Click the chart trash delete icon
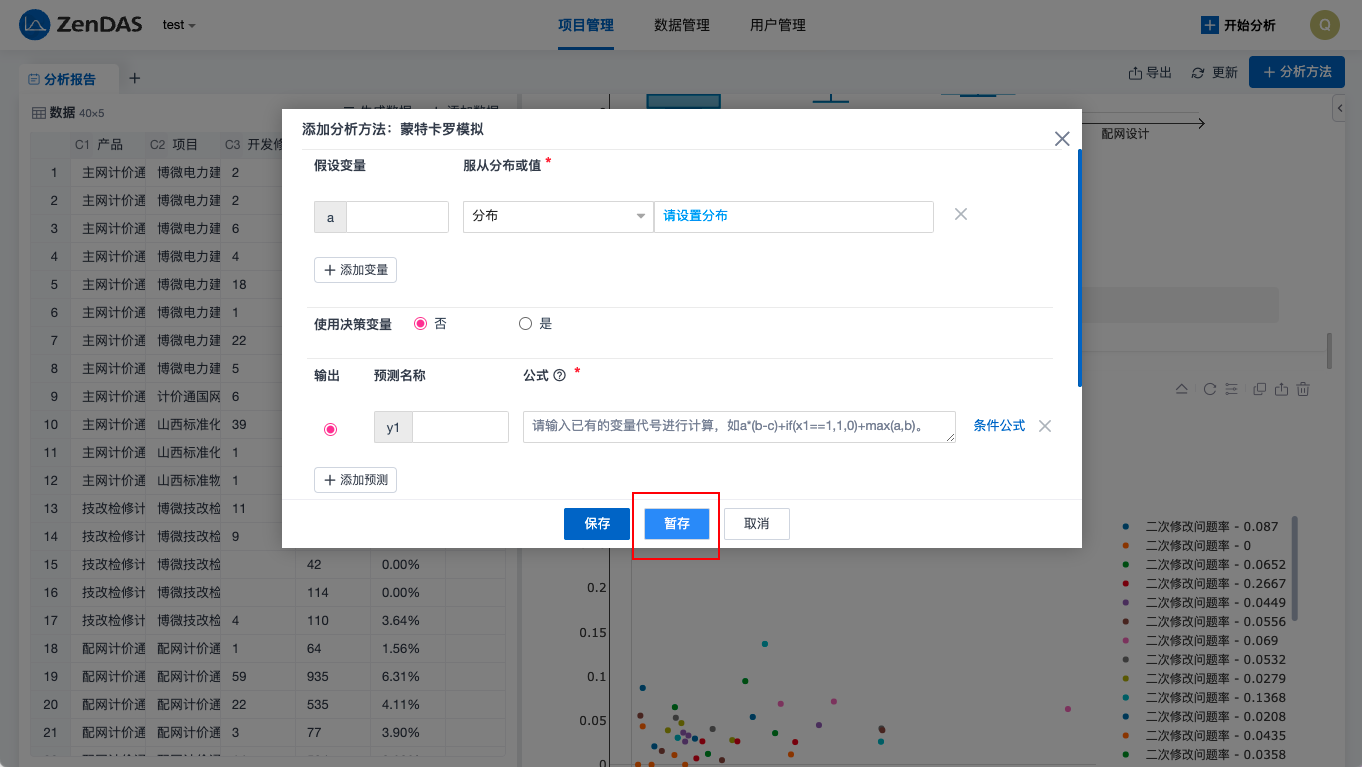 [1303, 389]
